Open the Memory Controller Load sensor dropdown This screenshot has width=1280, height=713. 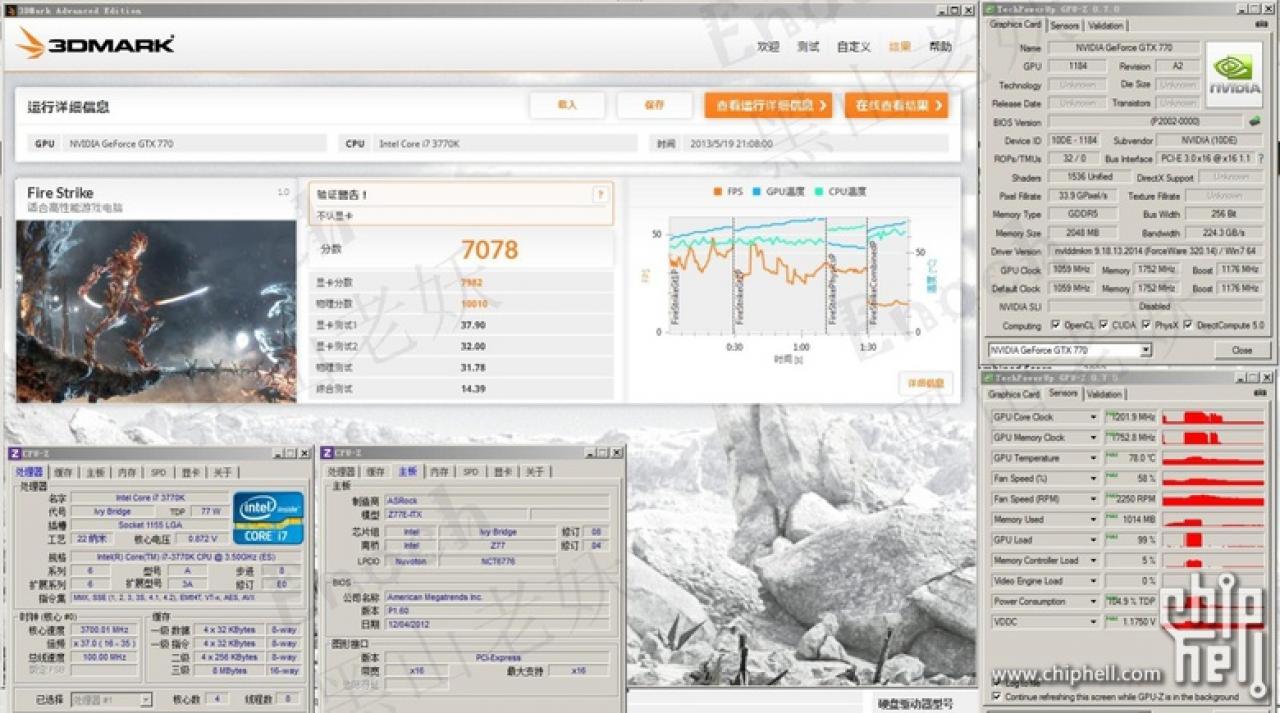pos(1093,560)
